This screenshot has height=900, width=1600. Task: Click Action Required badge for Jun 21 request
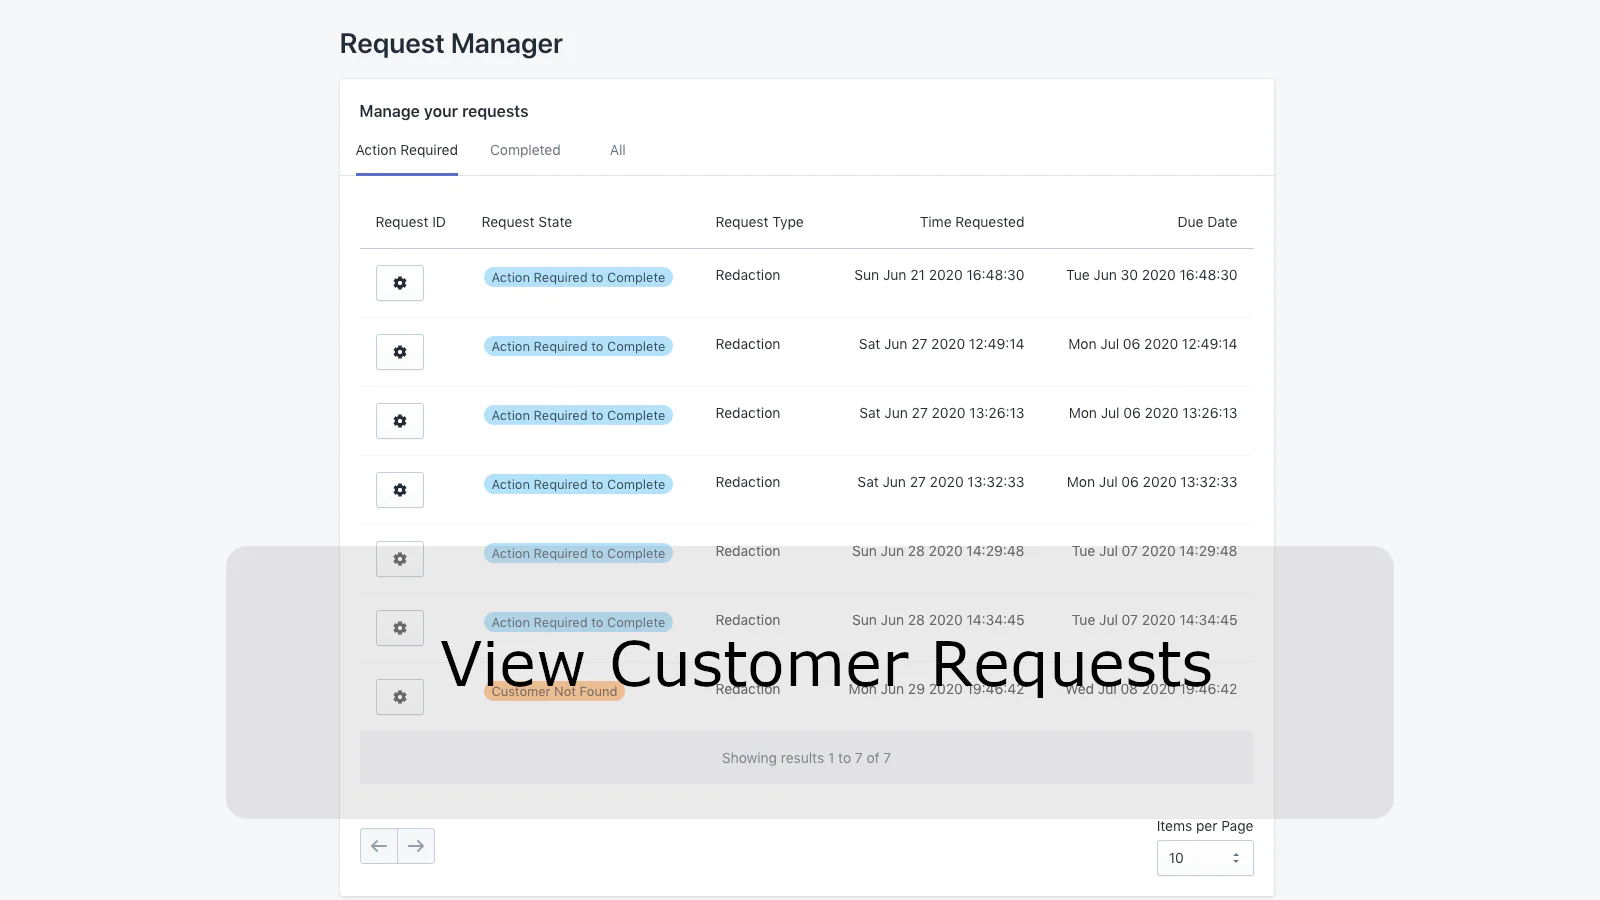[x=578, y=277]
